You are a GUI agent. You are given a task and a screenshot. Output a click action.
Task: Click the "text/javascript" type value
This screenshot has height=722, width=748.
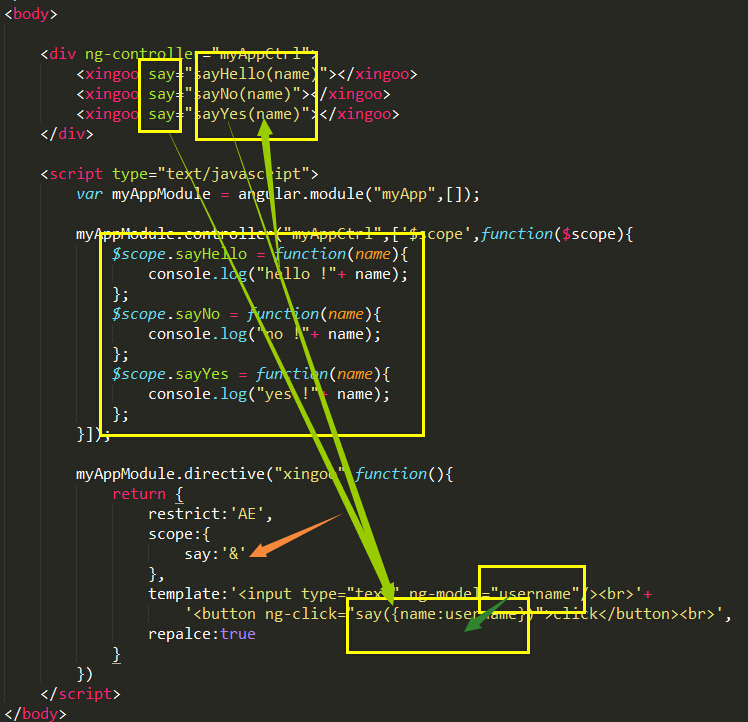tap(234, 174)
